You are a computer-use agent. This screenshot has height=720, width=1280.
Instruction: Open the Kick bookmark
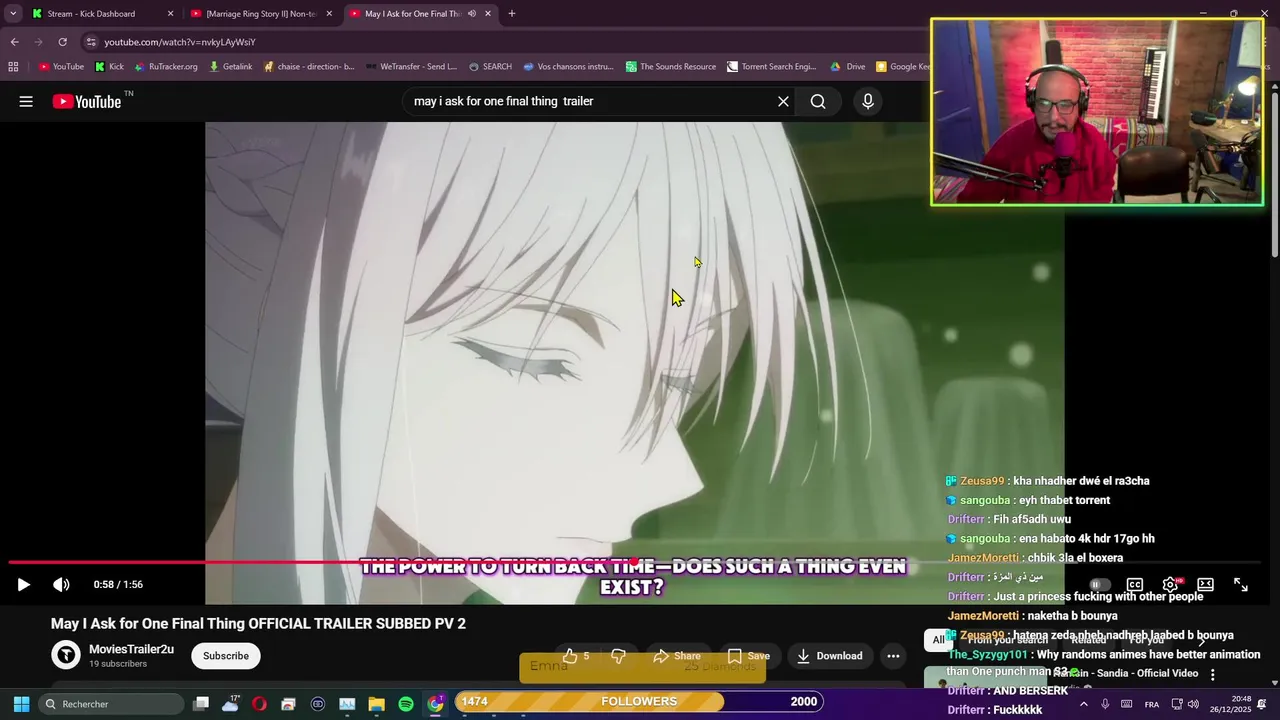pyautogui.click(x=109, y=67)
